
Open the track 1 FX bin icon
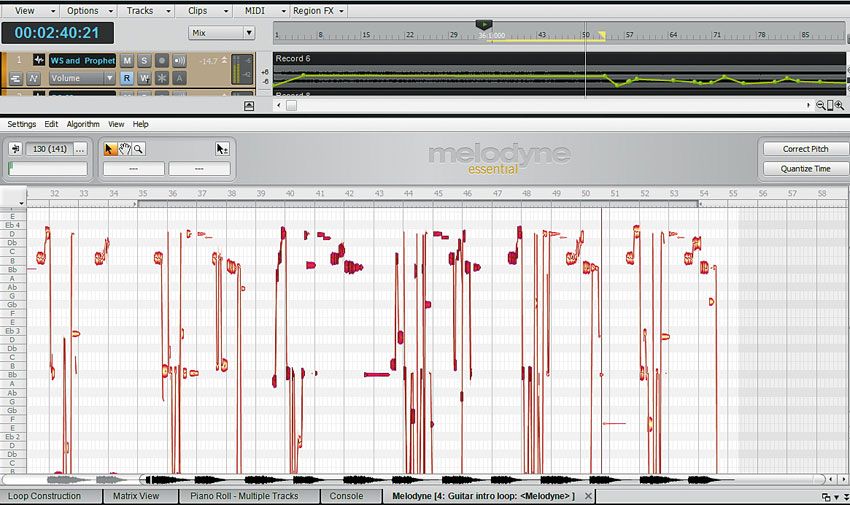(15, 79)
